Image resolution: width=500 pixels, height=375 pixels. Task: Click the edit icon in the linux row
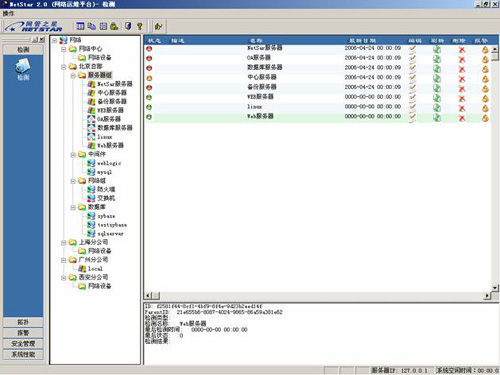(413, 107)
